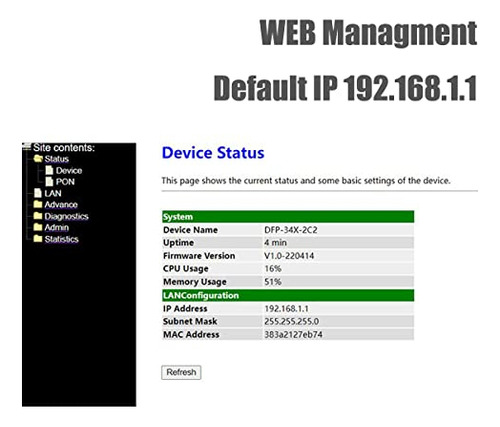Image resolution: width=500 pixels, height=427 pixels.
Task: Select the Device status link
Action: (x=69, y=170)
